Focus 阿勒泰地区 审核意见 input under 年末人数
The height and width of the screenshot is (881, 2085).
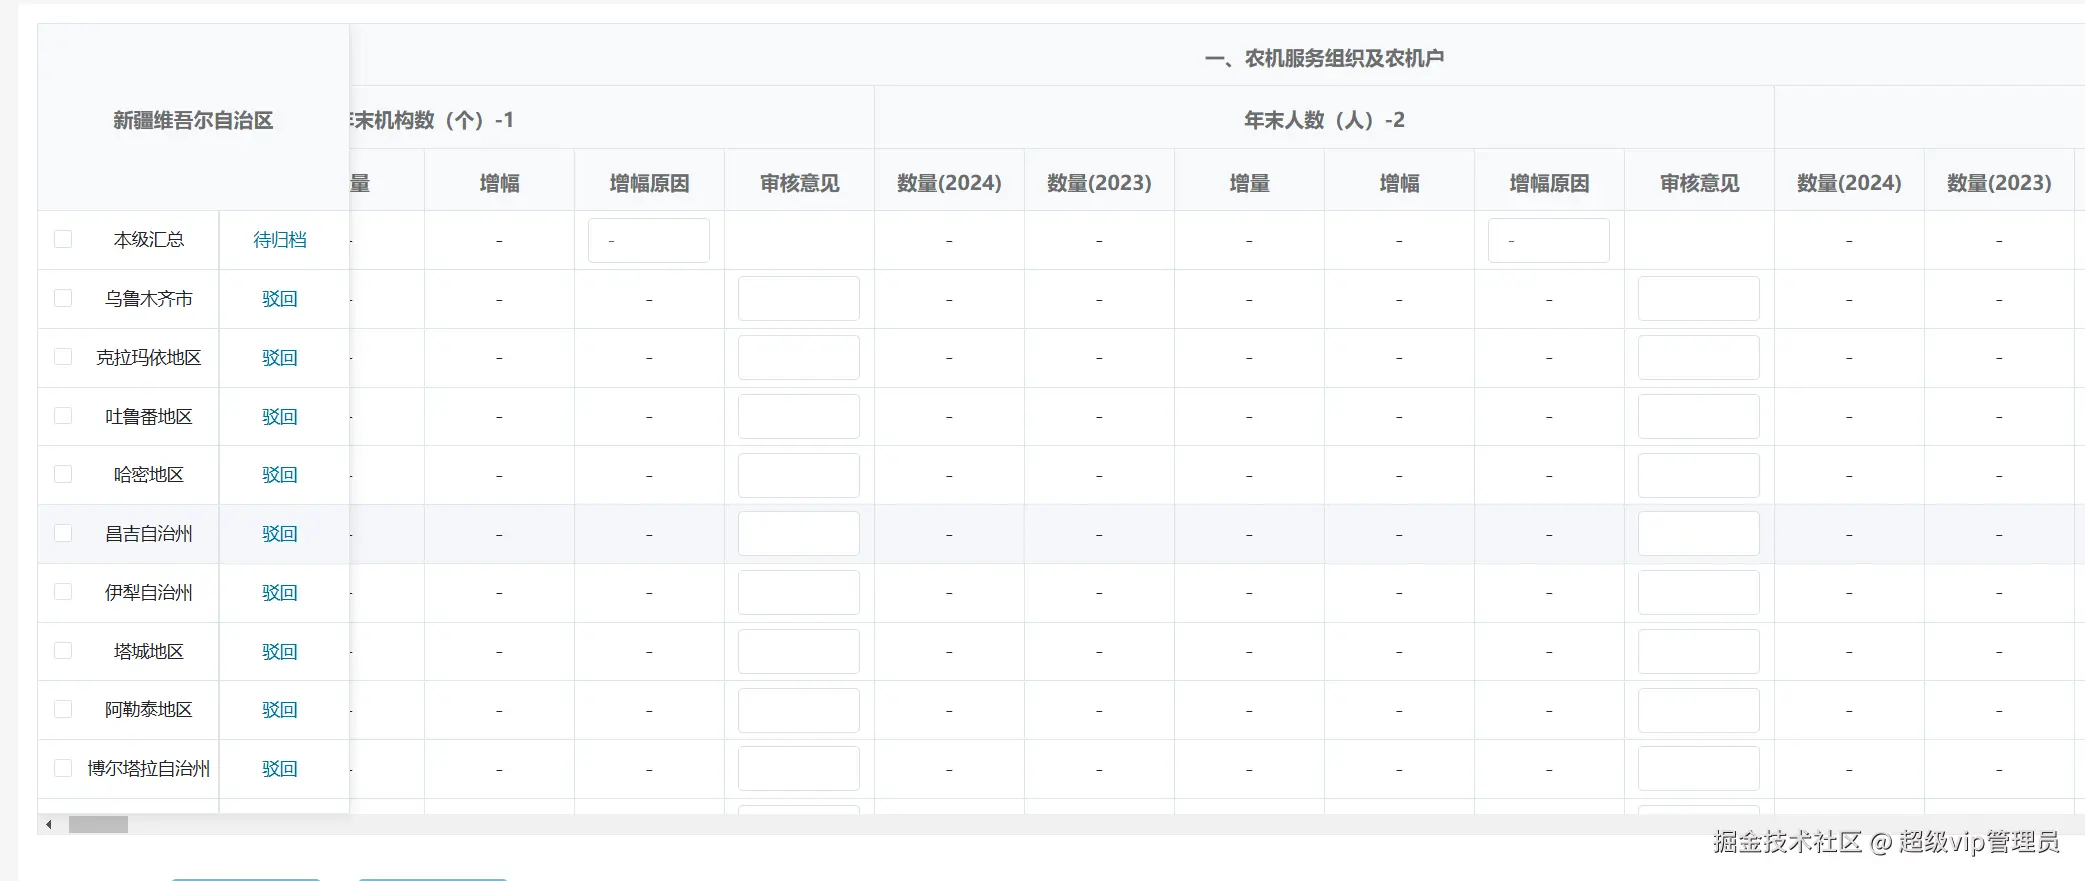pos(1699,710)
